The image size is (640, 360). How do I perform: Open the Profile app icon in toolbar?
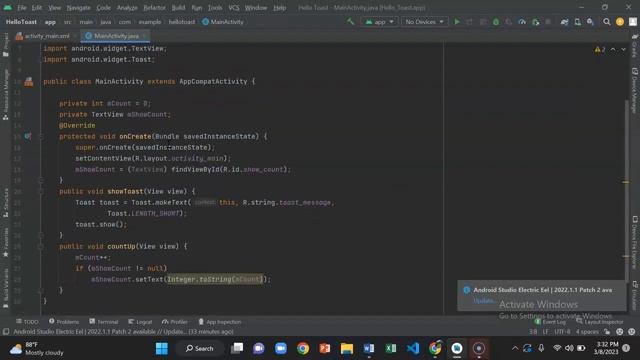point(522,22)
